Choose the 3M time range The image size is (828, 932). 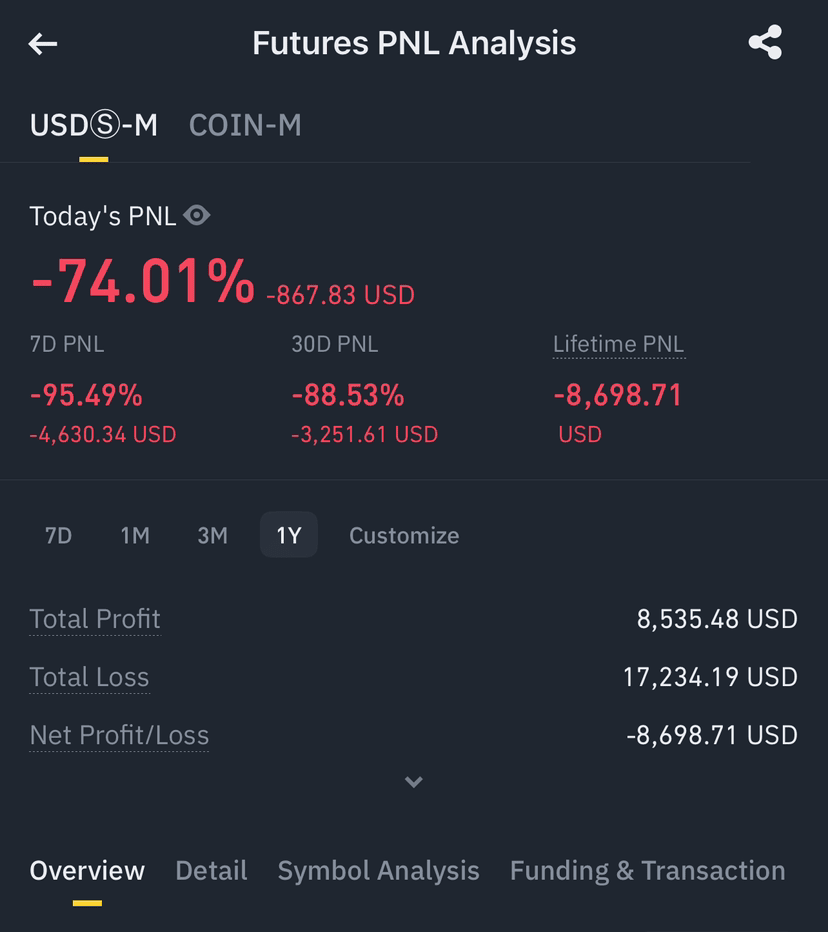212,536
